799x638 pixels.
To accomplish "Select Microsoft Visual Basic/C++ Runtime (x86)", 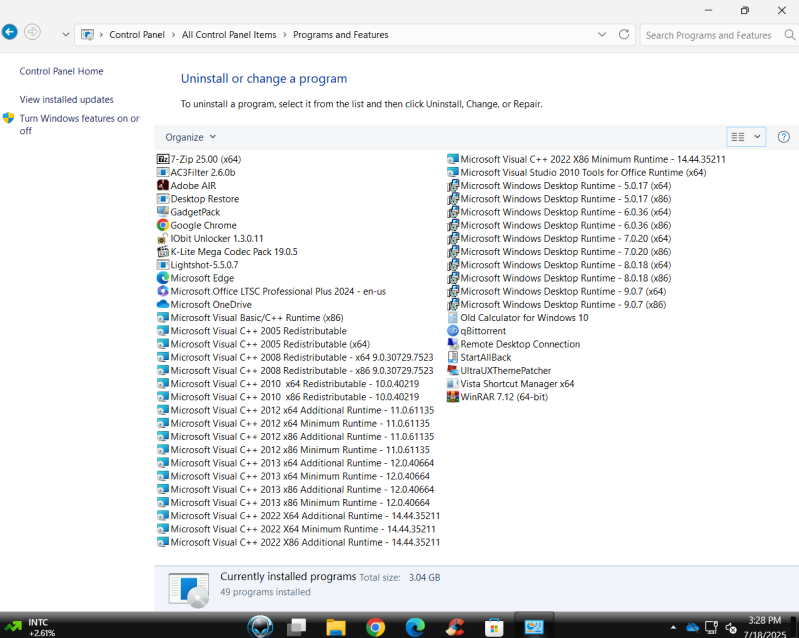I will pyautogui.click(x=250, y=317).
